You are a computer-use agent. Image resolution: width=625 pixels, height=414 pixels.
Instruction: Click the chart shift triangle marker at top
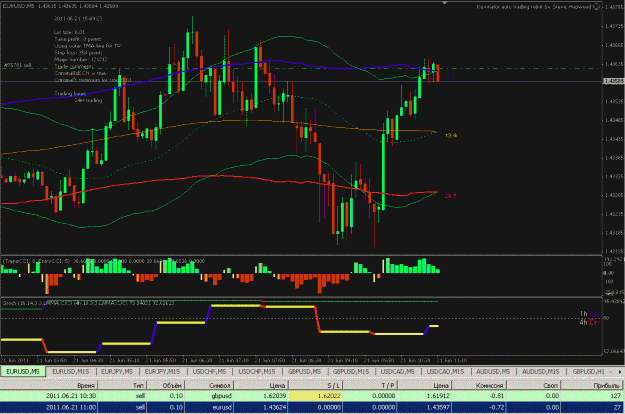coord(444,2)
